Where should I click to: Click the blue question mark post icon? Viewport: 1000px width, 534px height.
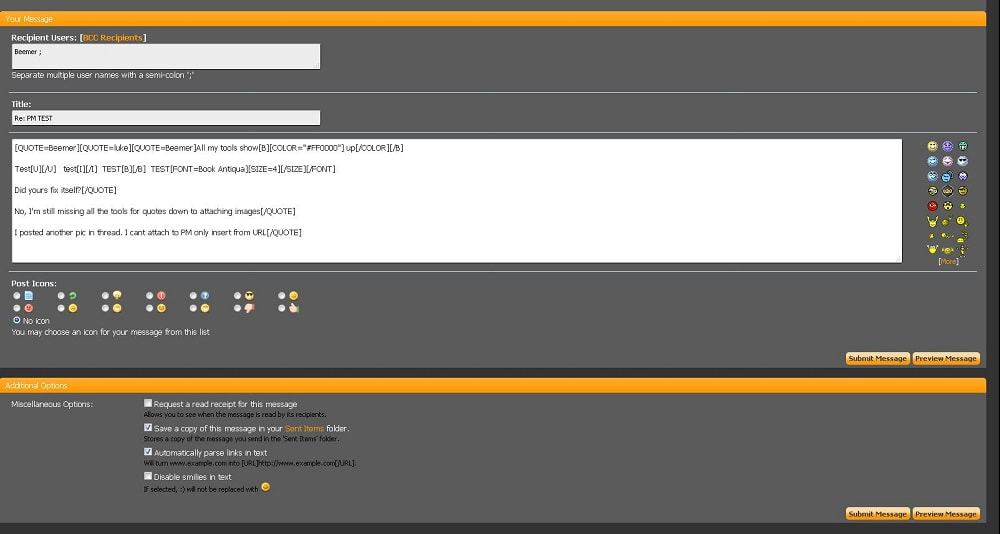point(205,296)
